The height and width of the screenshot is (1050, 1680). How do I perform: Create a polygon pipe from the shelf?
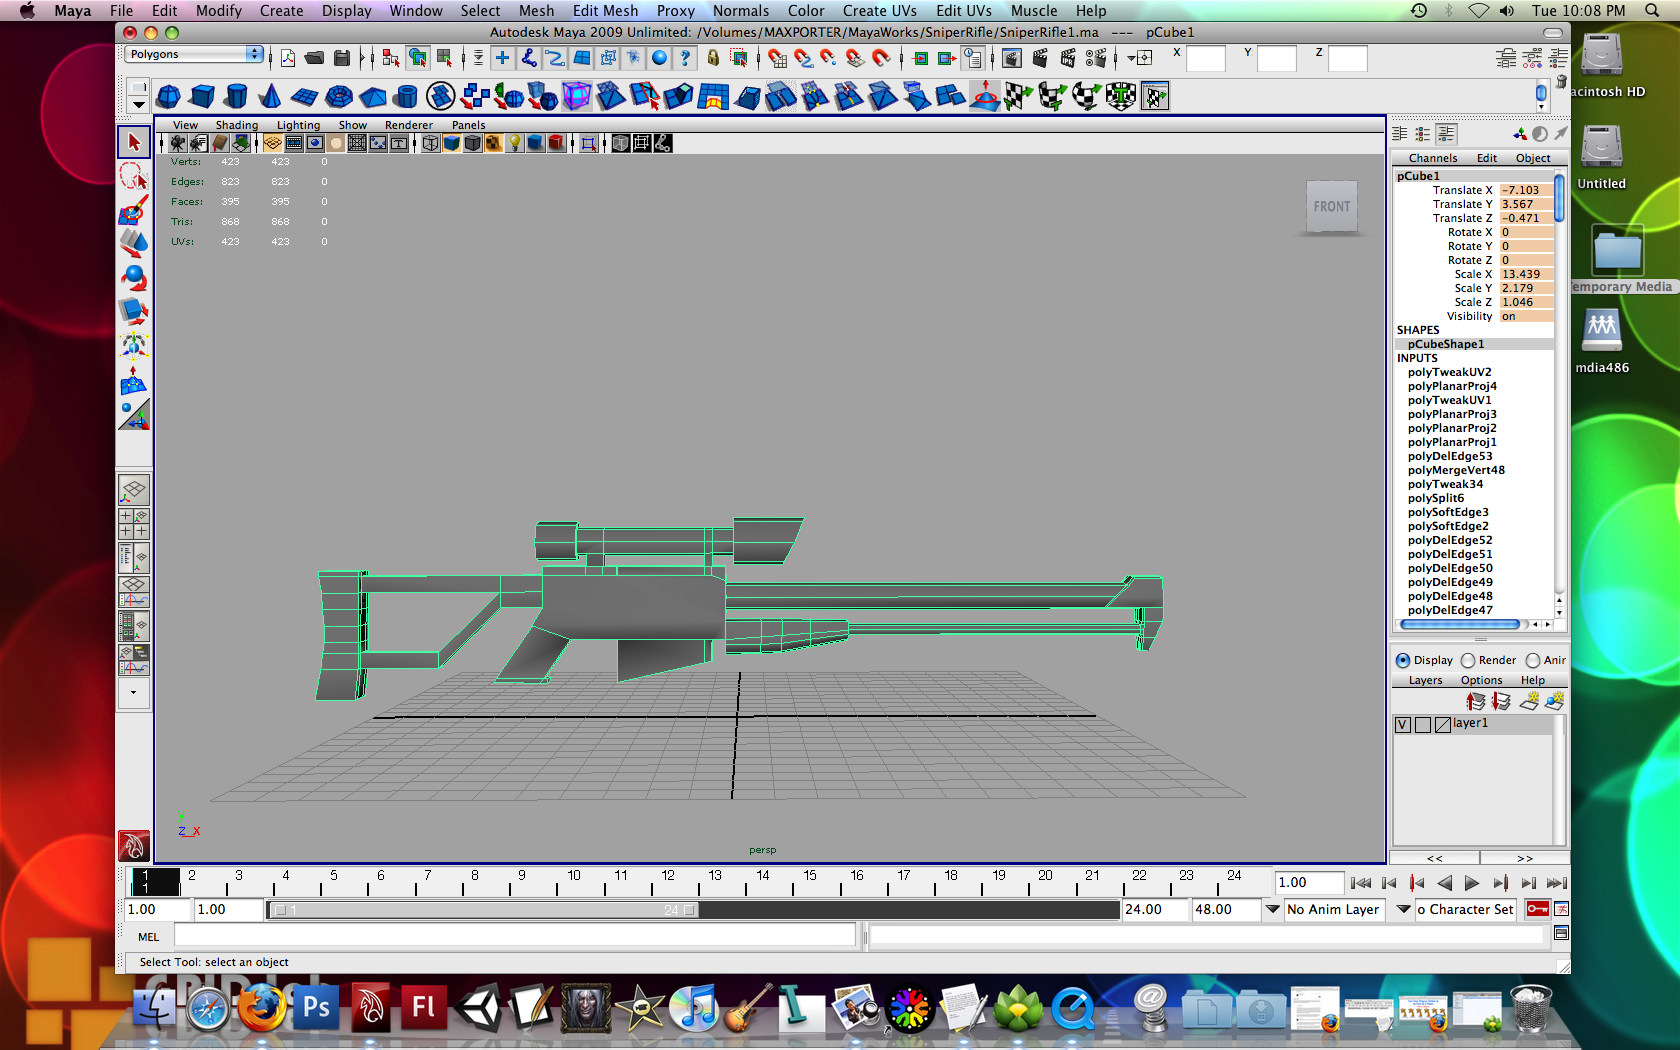coord(407,96)
